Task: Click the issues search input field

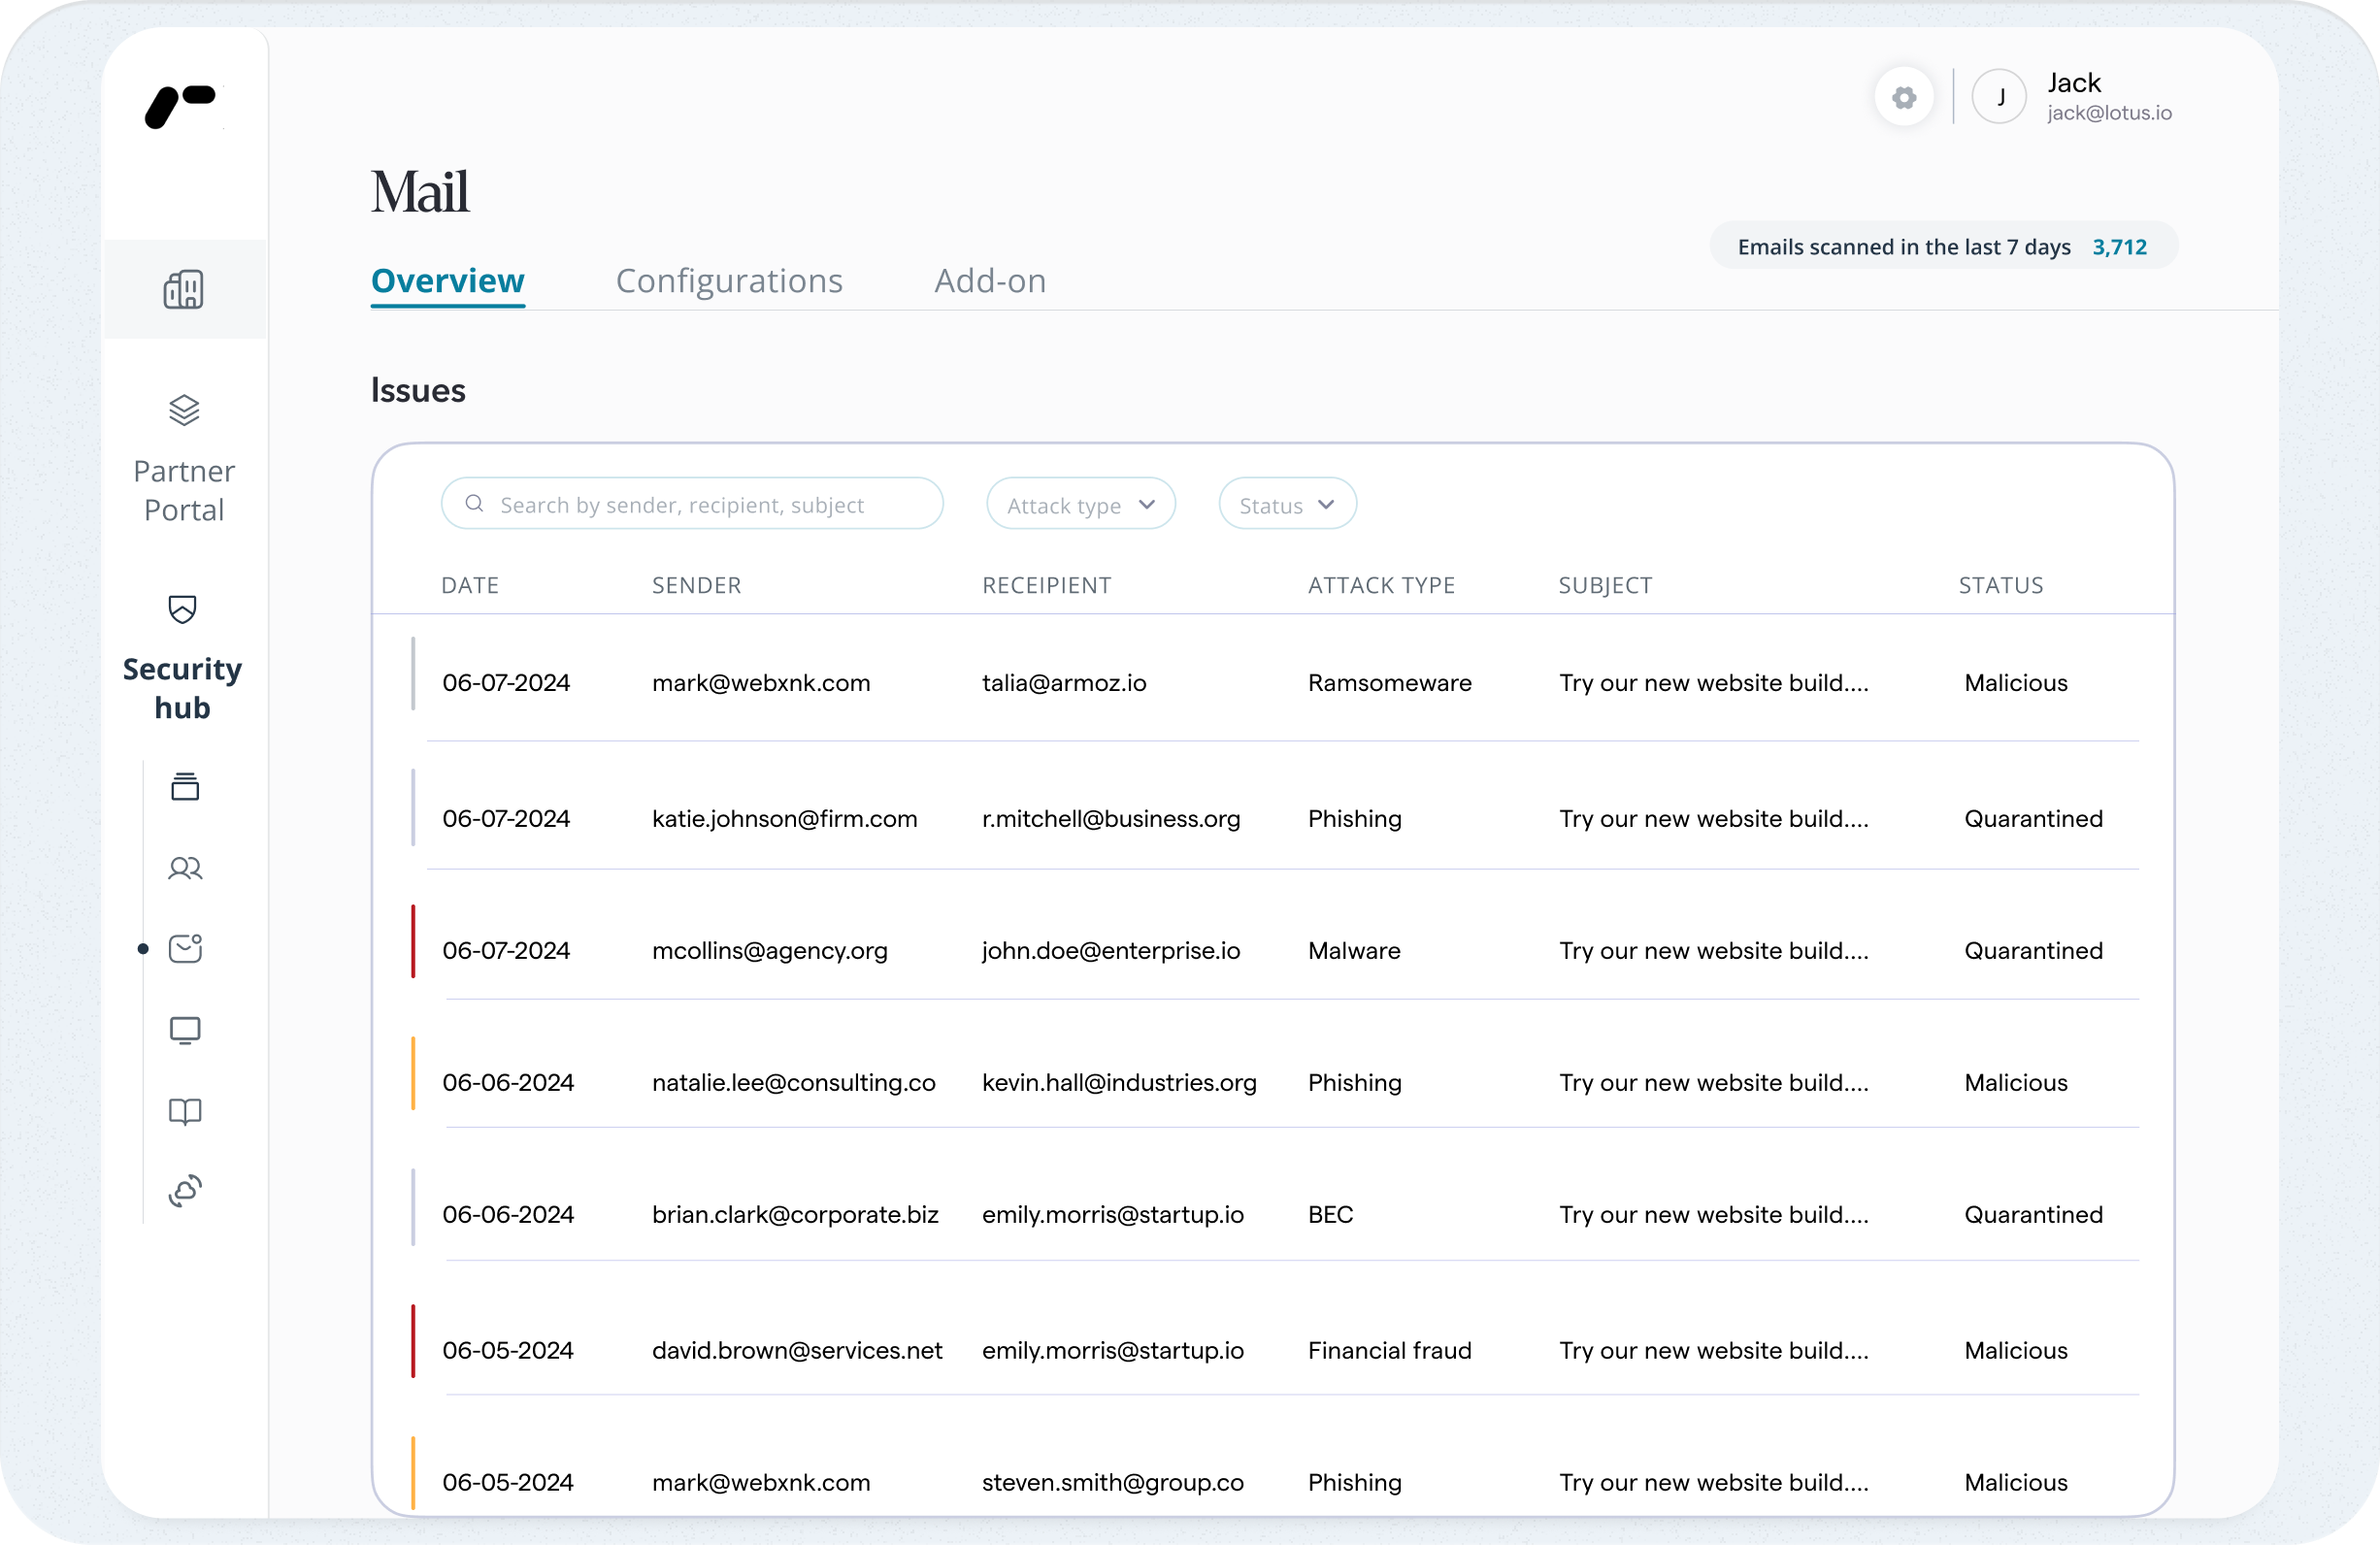Action: (x=692, y=505)
